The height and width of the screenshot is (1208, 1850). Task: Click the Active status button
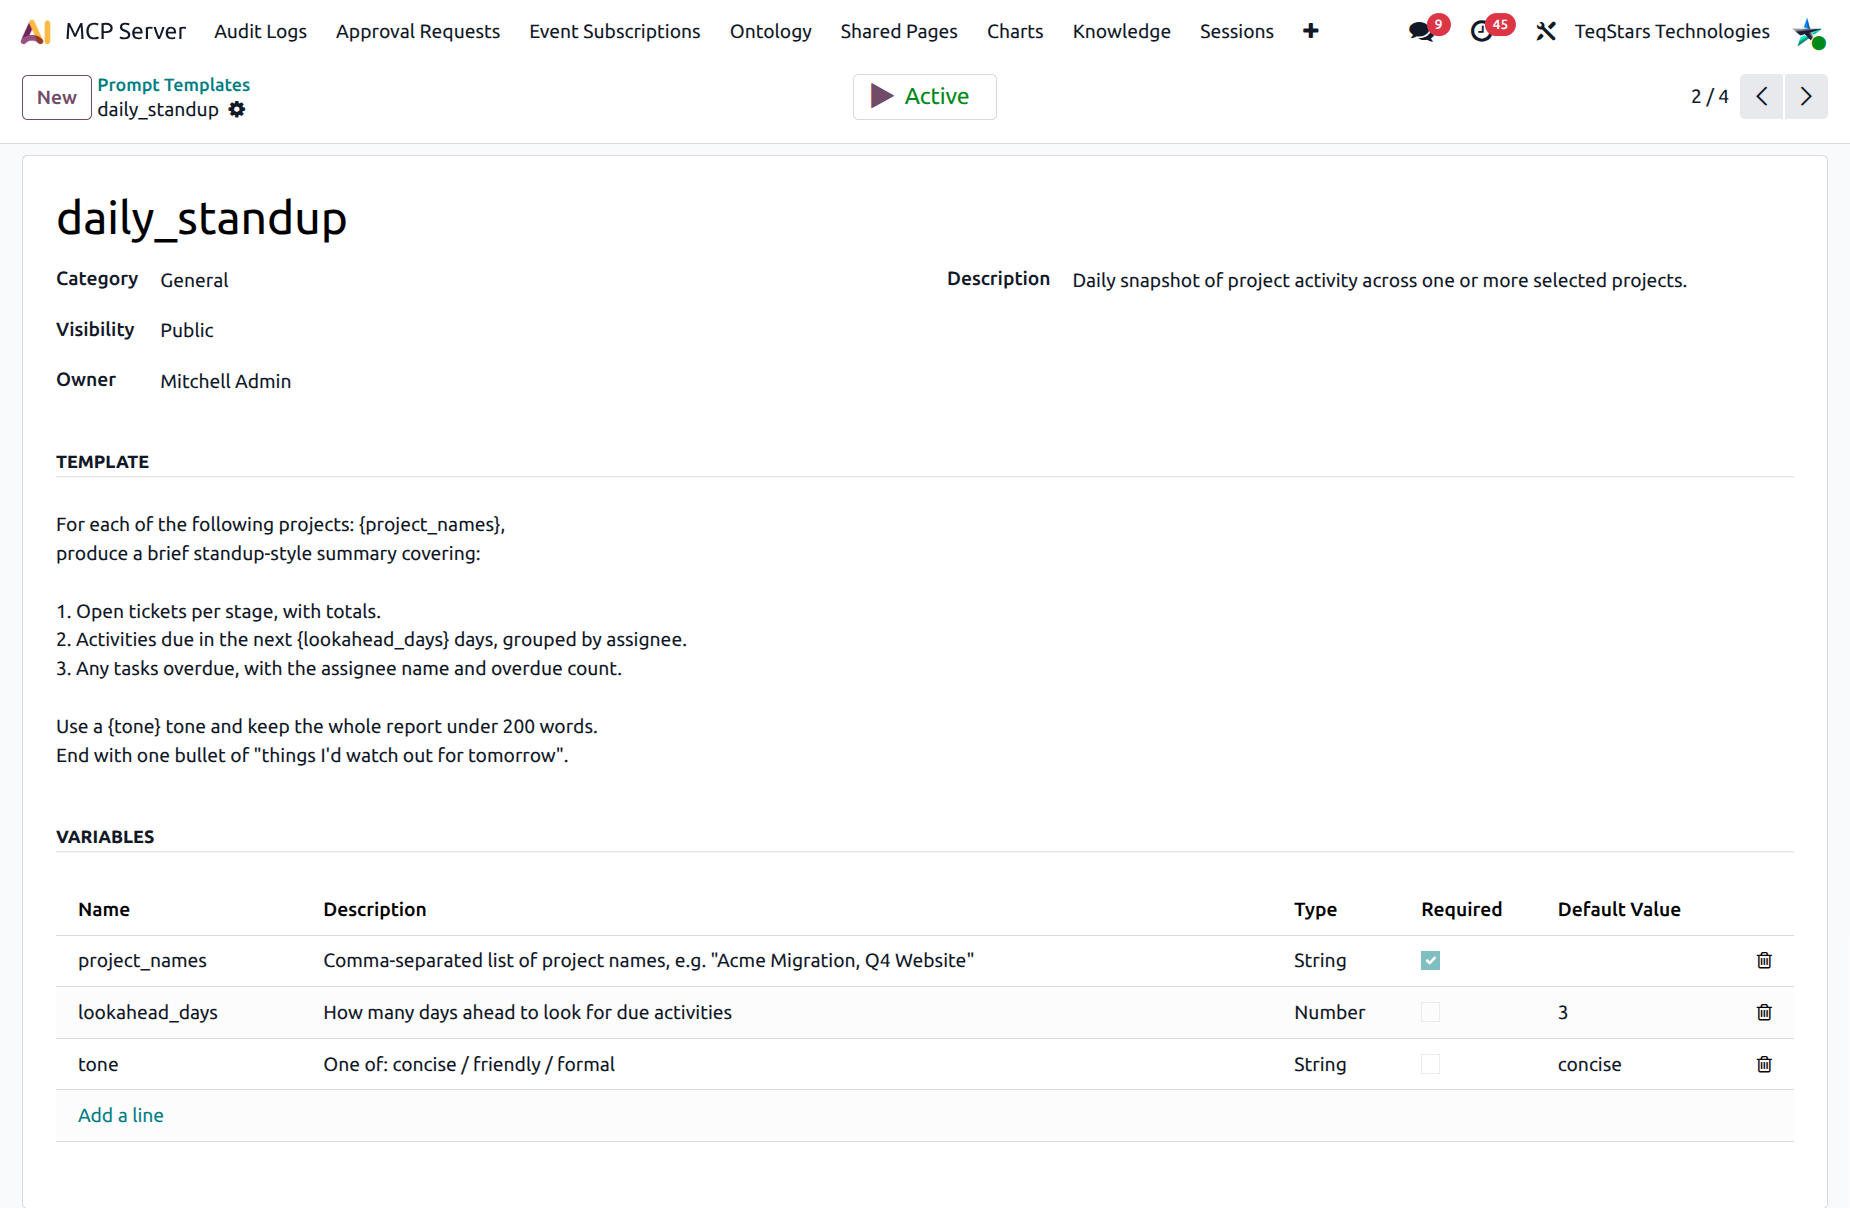pyautogui.click(x=924, y=96)
